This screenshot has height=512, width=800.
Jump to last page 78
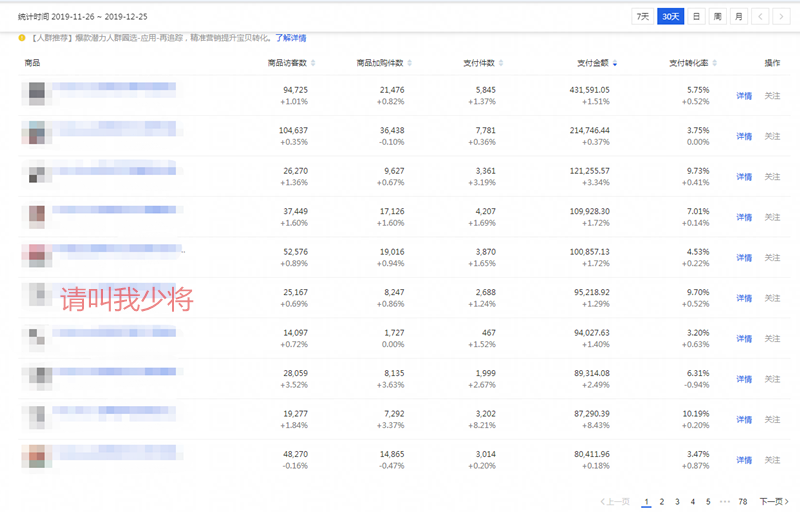[743, 501]
